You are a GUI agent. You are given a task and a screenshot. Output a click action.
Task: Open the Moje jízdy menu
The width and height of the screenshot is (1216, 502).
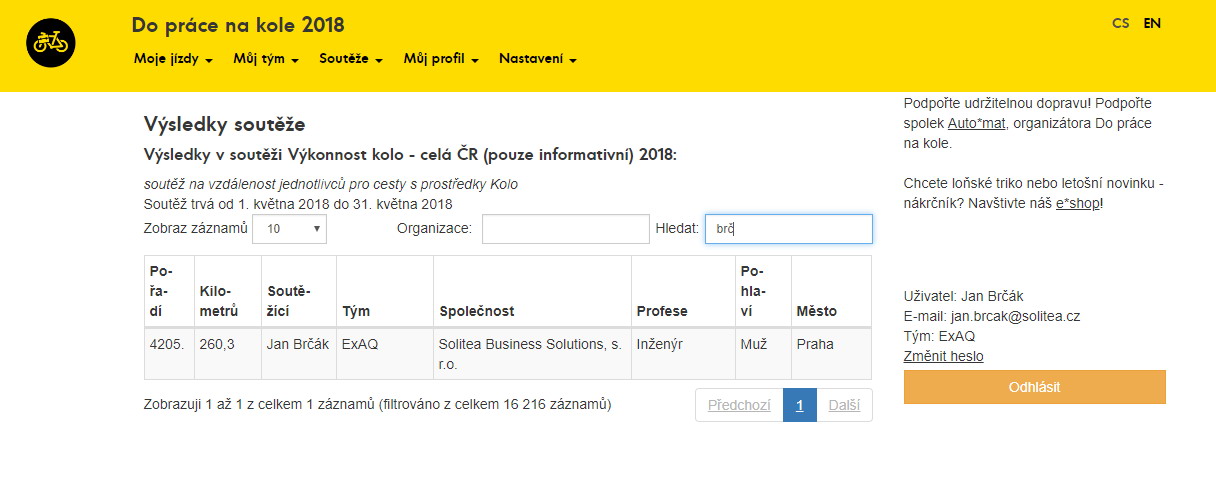173,59
